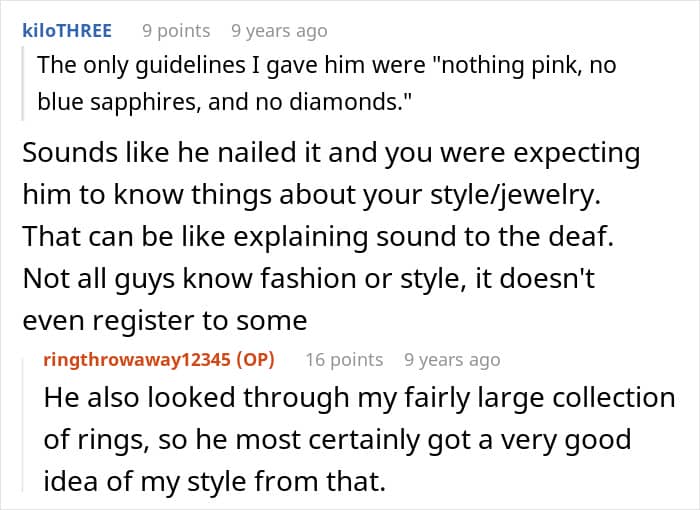Click the line "Not all guys know fashion"

click(x=308, y=279)
